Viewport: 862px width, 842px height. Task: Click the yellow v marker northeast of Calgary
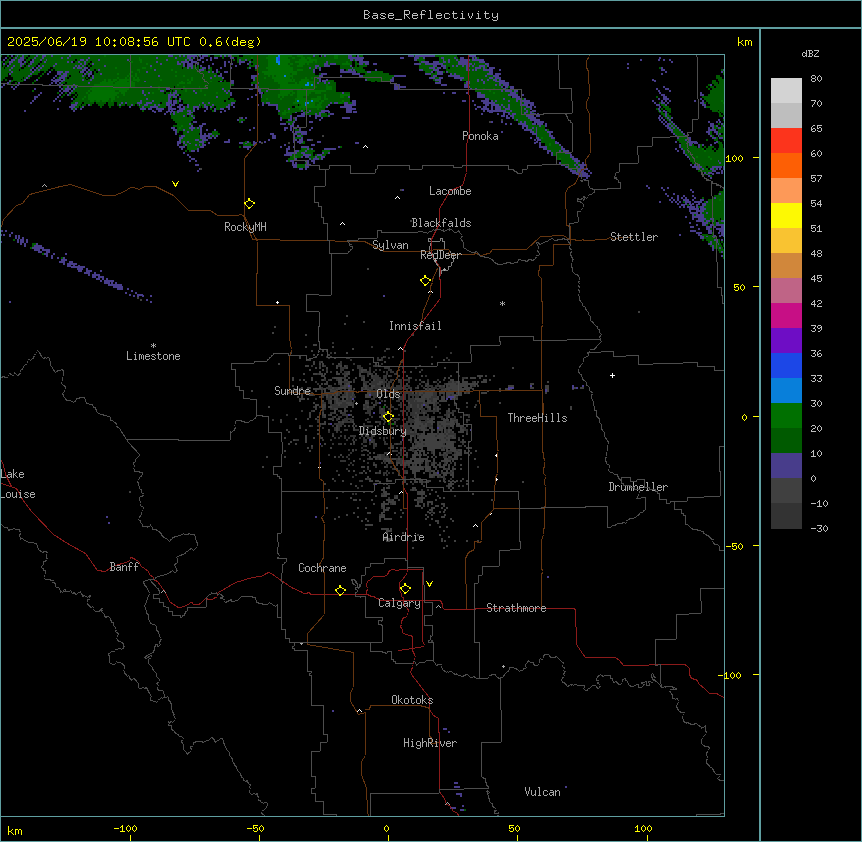point(429,584)
